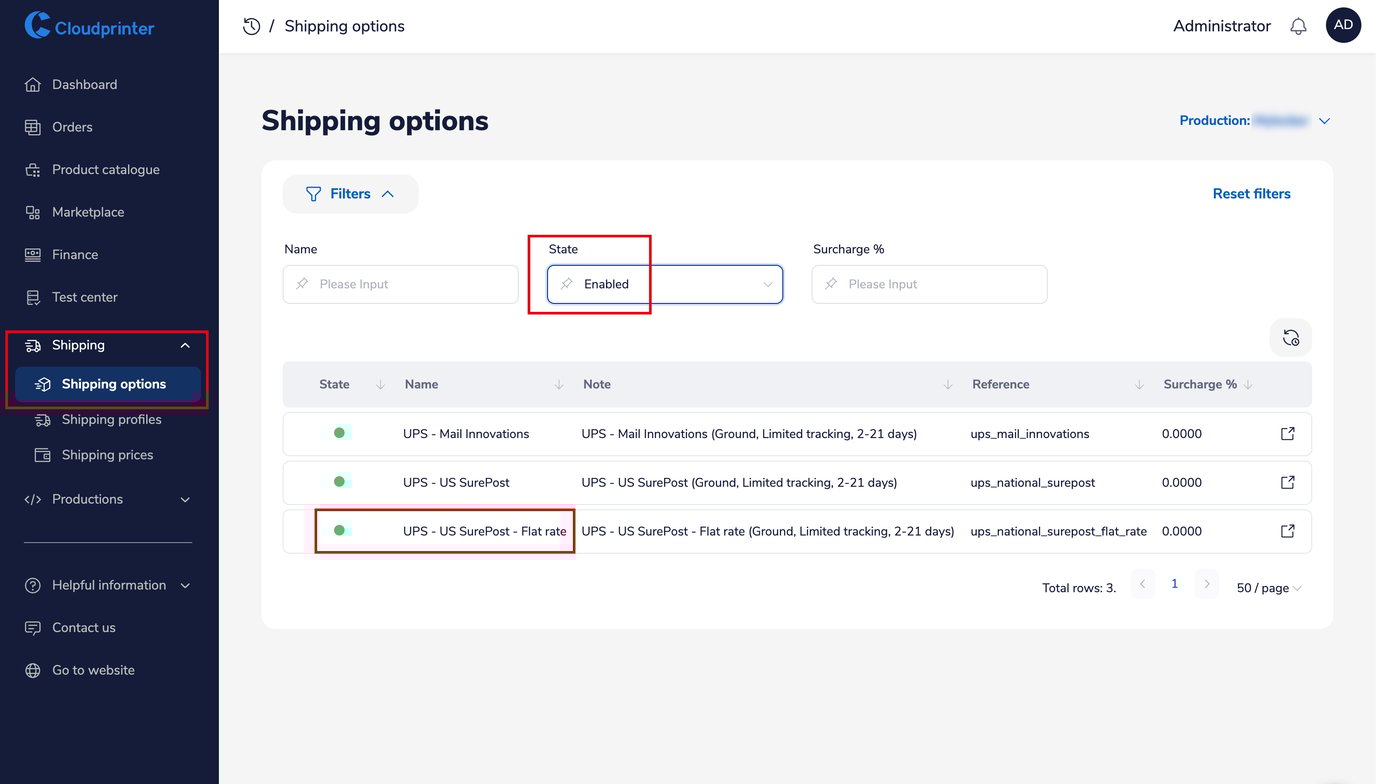Open the Dashboard from the sidebar
This screenshot has height=784, width=1376.
[x=84, y=84]
